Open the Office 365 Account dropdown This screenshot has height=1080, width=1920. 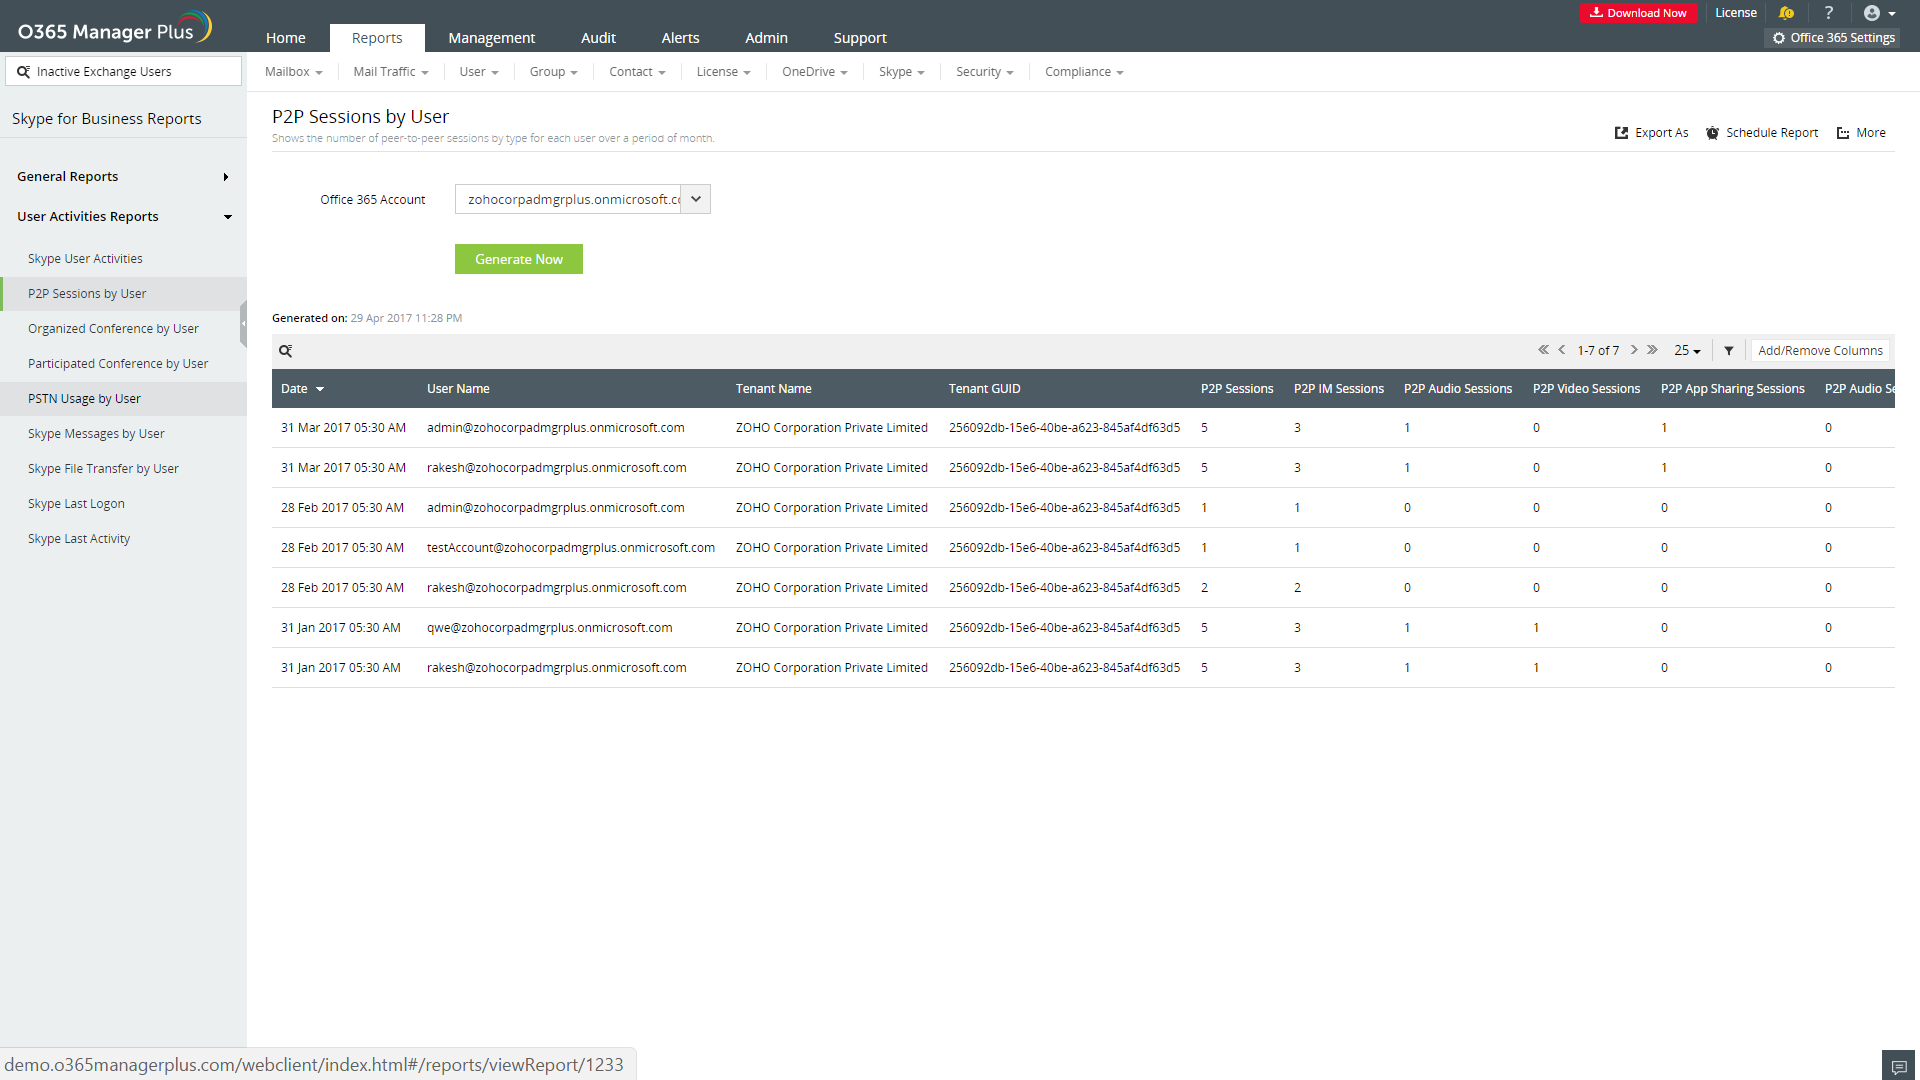pyautogui.click(x=696, y=199)
